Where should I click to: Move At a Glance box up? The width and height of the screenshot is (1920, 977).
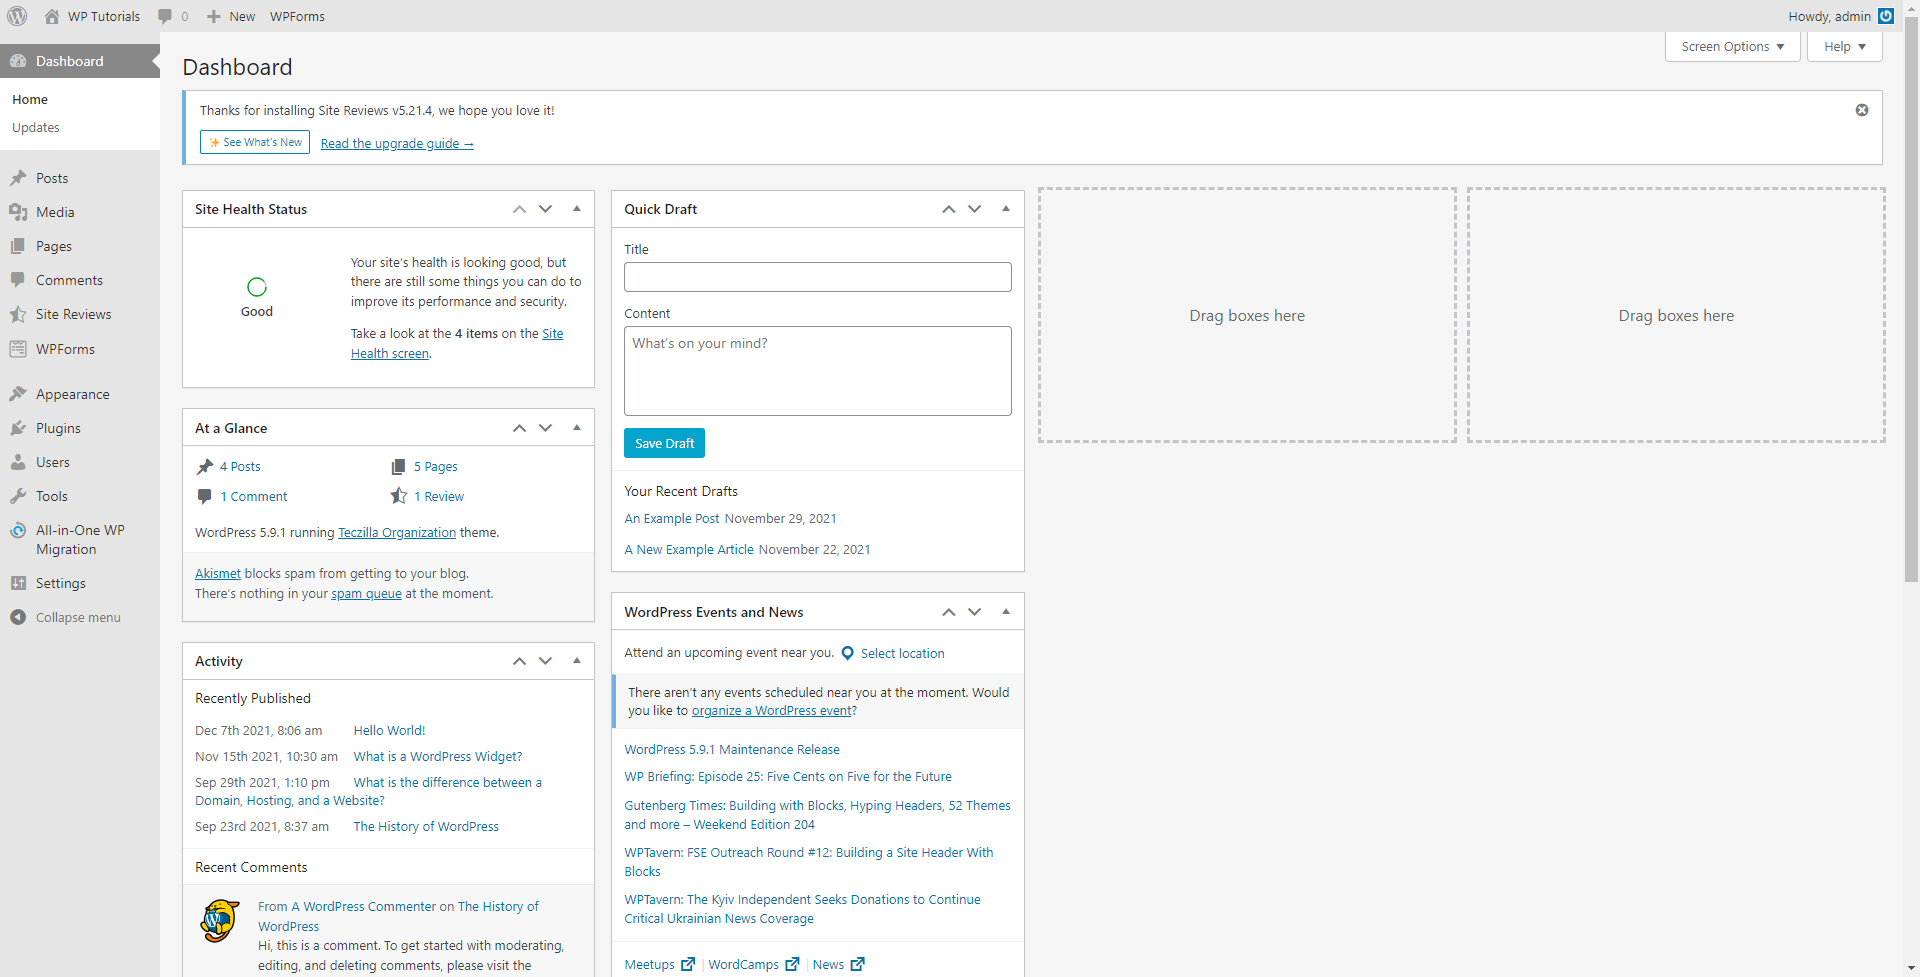(519, 428)
